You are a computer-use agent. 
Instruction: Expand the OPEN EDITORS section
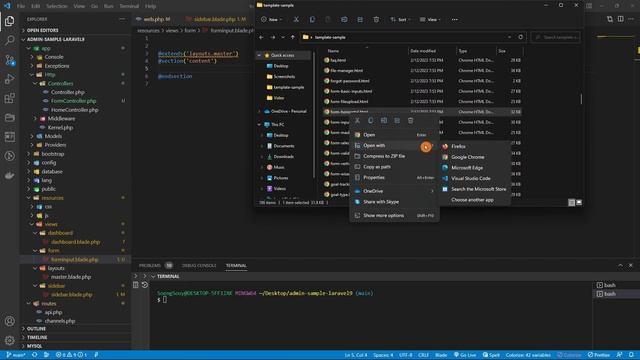click(42, 30)
